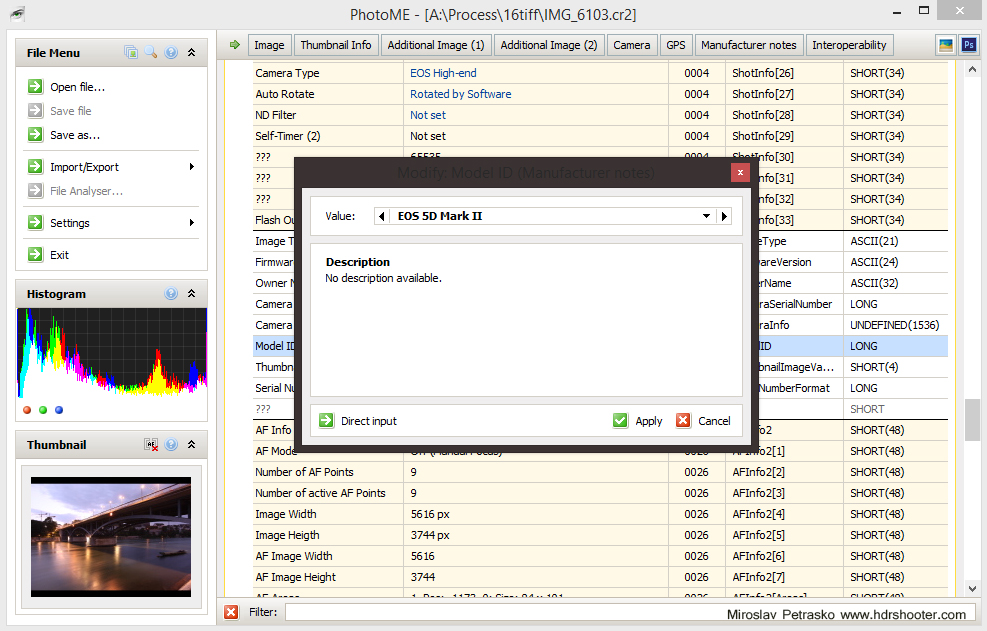Click the greyed-out Save file entry

point(70,111)
